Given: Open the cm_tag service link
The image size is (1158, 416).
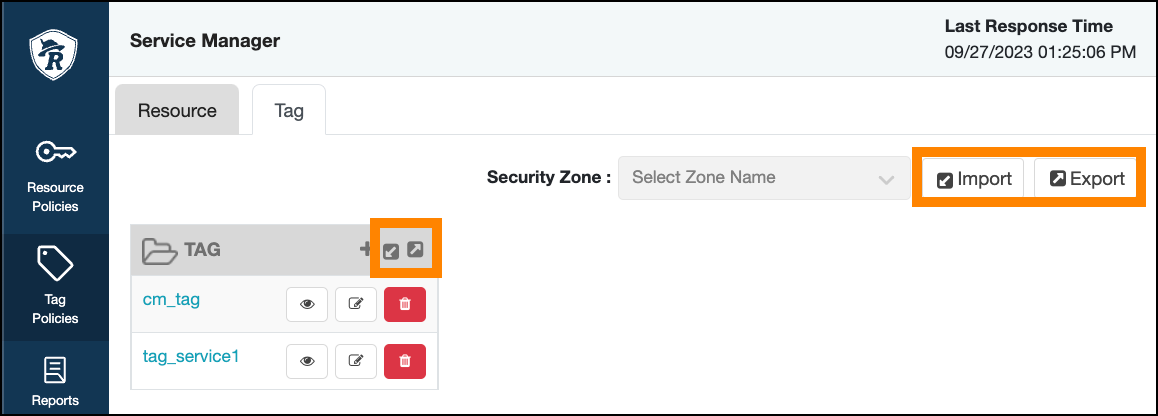Looking at the screenshot, I should click(x=172, y=299).
